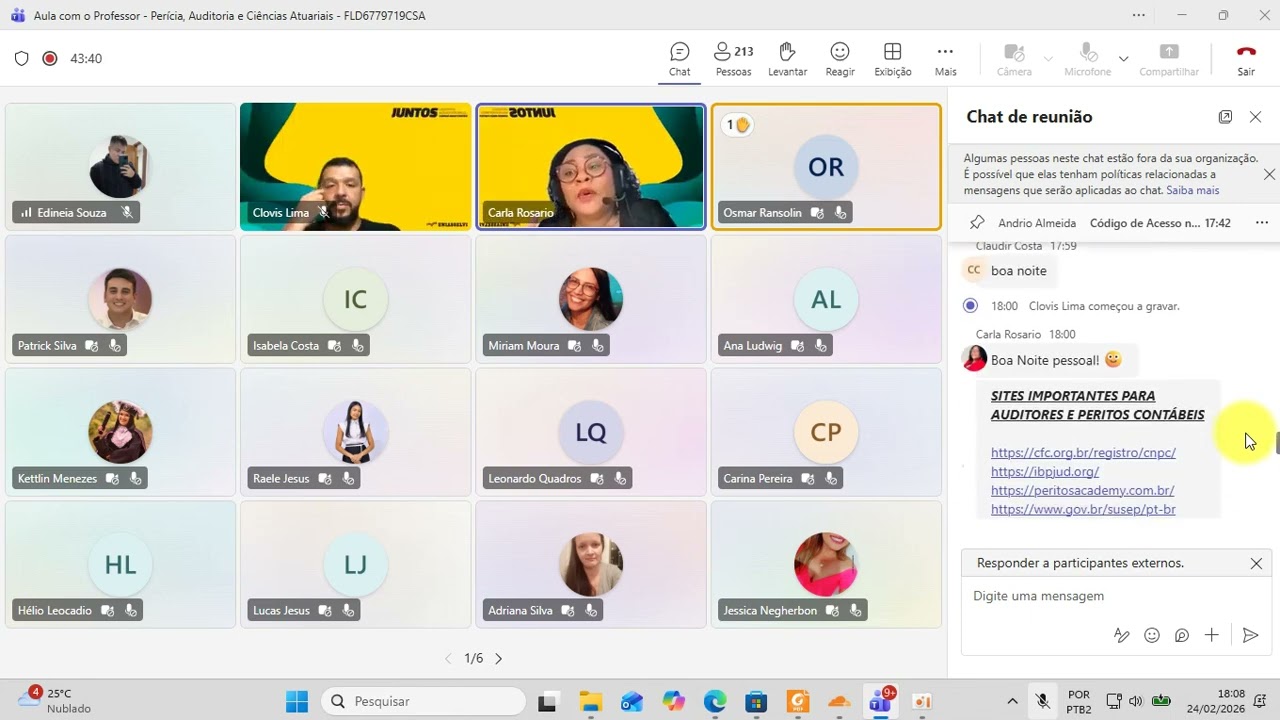Open Copilot from taskbar
Image resolution: width=1280 pixels, height=720 pixels.
click(x=673, y=701)
